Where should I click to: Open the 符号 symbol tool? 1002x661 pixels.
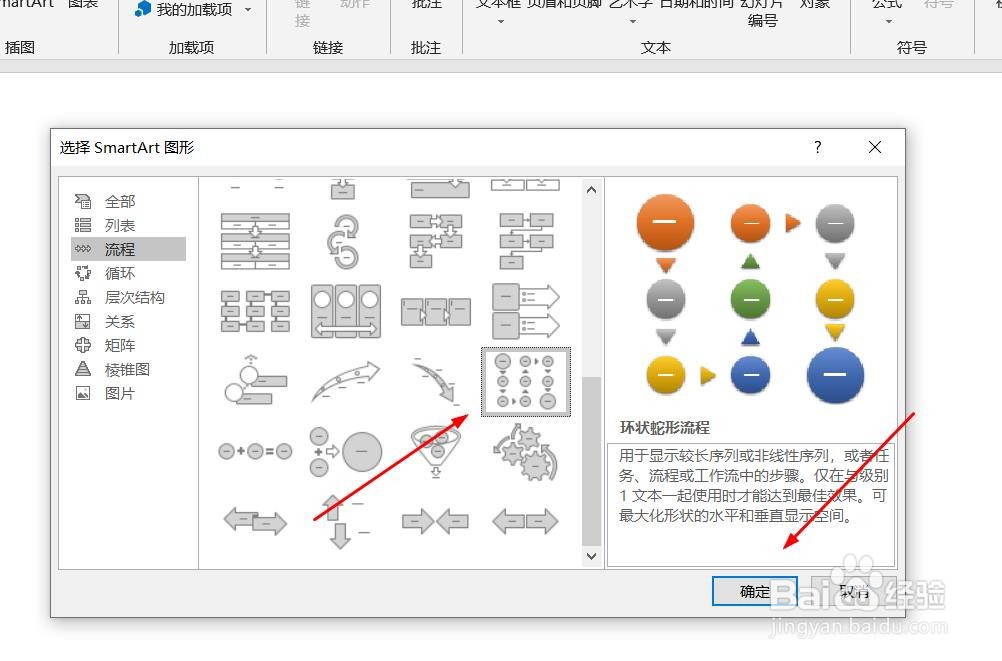tap(939, 8)
